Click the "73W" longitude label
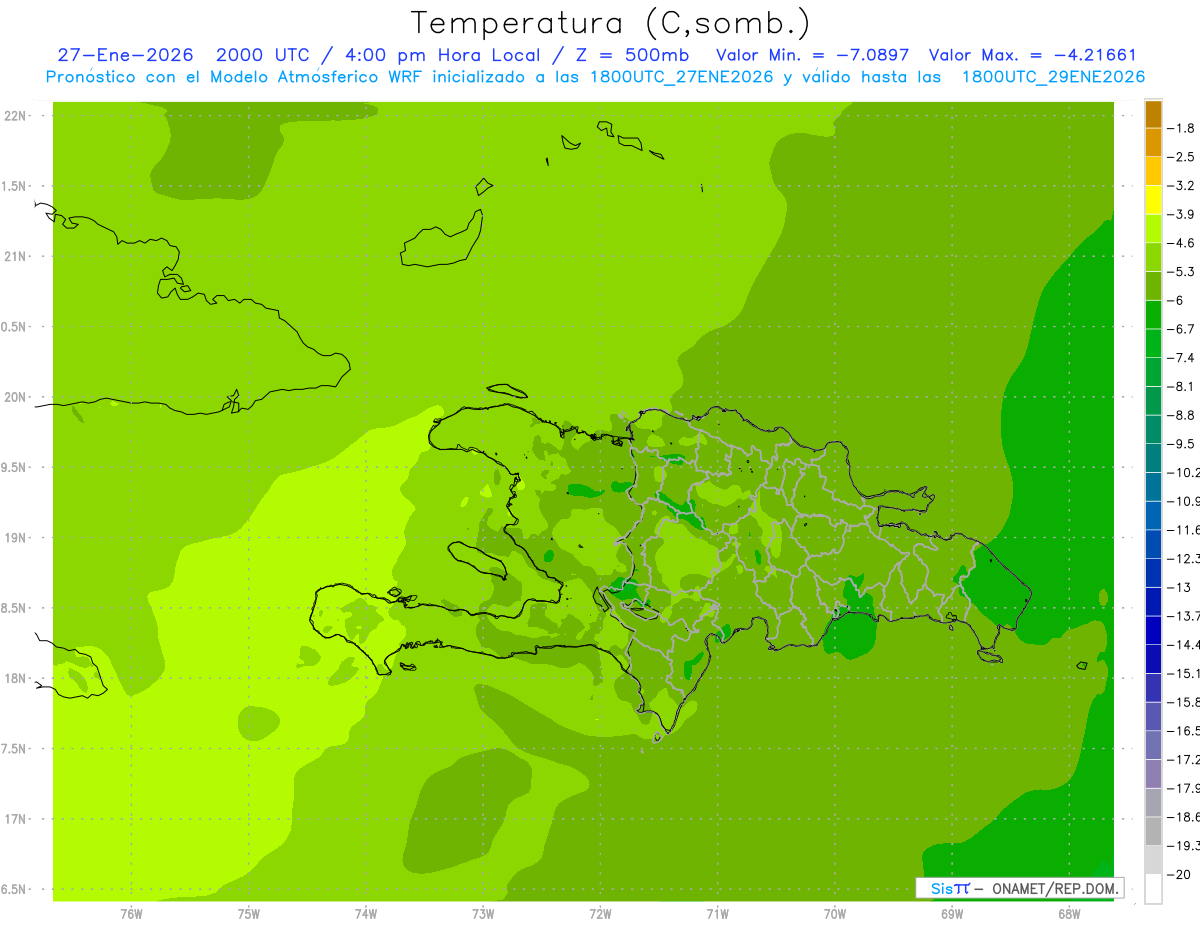Screen dimensions: 1200x927 click(483, 914)
